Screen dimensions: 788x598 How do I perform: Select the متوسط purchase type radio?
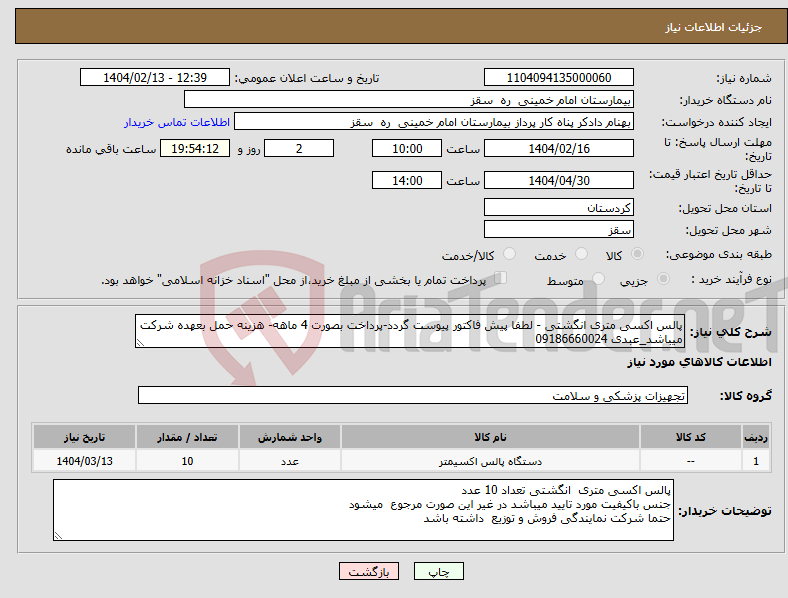pos(598,279)
